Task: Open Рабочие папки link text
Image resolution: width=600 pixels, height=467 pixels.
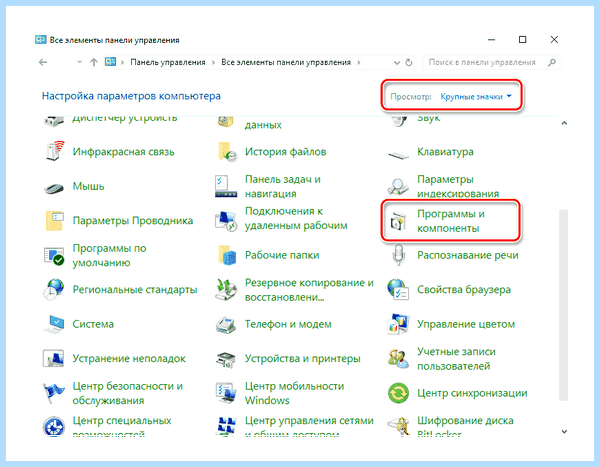Action: tap(282, 255)
